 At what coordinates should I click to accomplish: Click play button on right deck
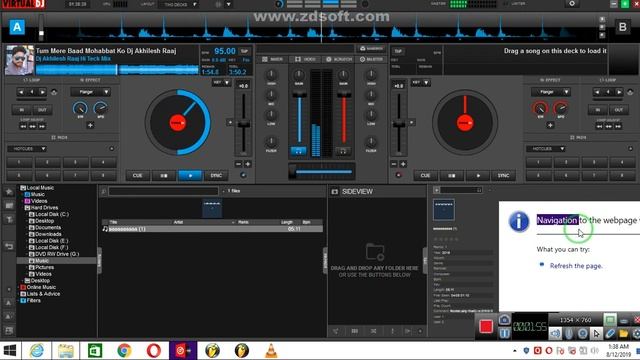478,176
